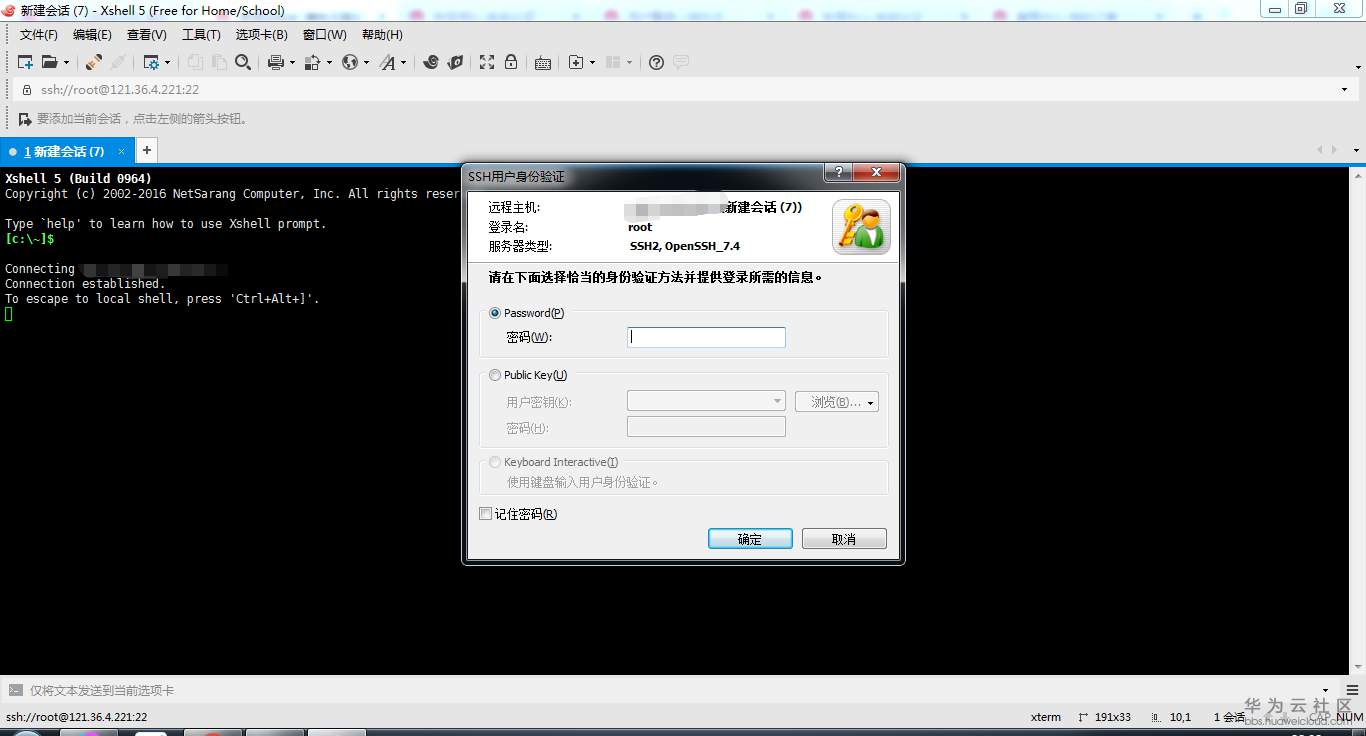Open the 查看(V) menu
1366x736 pixels.
coord(147,35)
